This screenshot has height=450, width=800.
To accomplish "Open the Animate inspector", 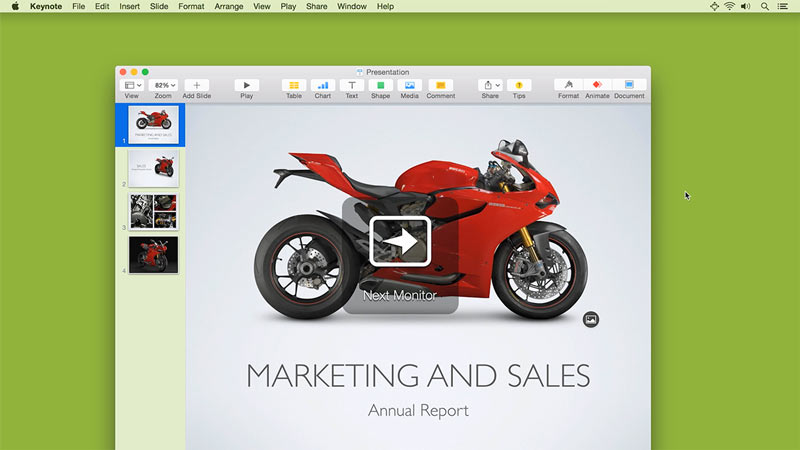I will pyautogui.click(x=597, y=85).
